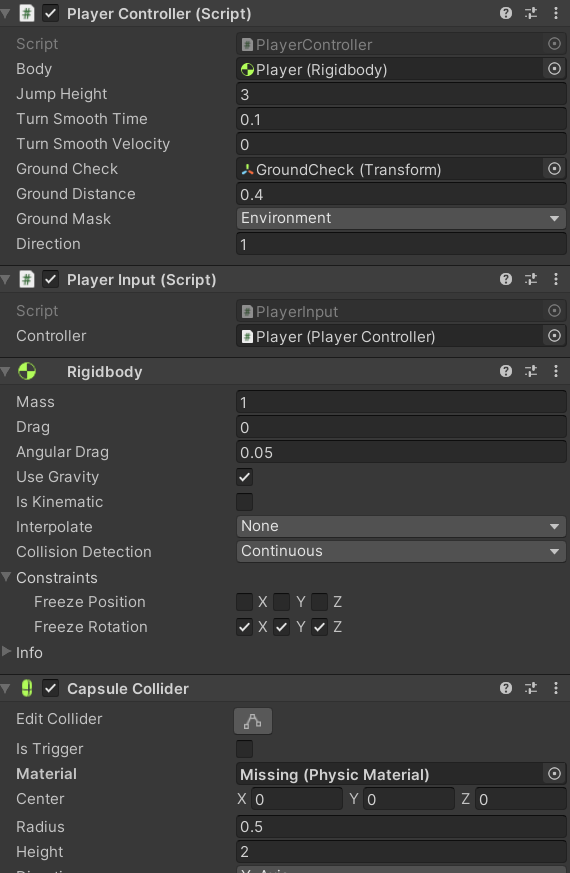Collapse the Constraints foldout
The height and width of the screenshot is (873, 570).
tap(6, 577)
